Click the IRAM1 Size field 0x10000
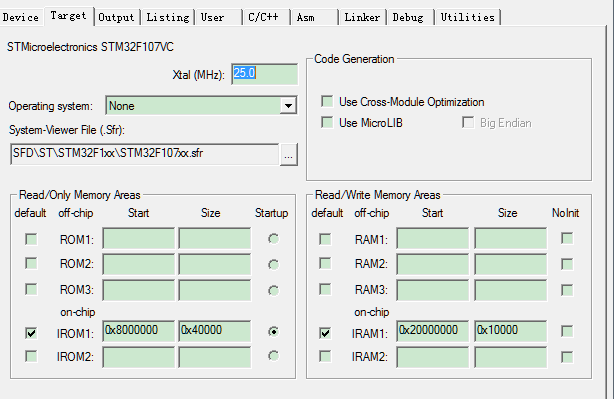 coord(511,331)
